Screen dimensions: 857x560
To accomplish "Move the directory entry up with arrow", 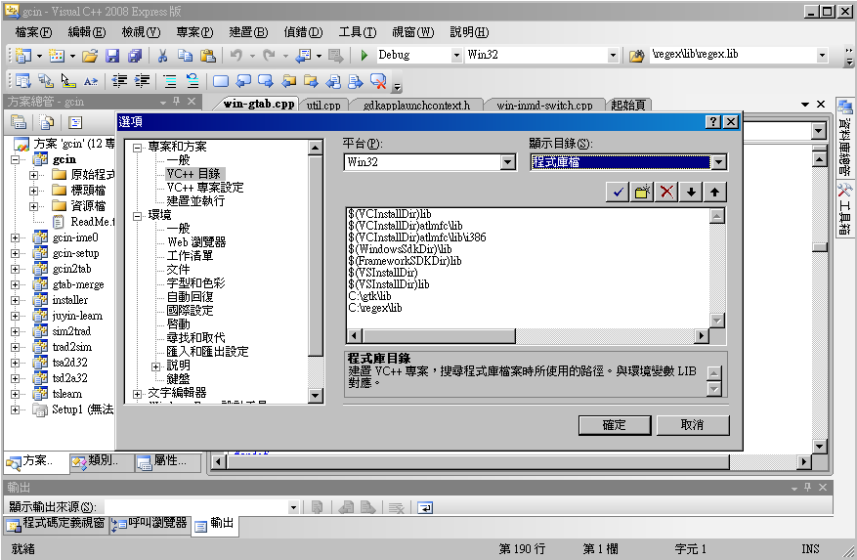I will (714, 191).
